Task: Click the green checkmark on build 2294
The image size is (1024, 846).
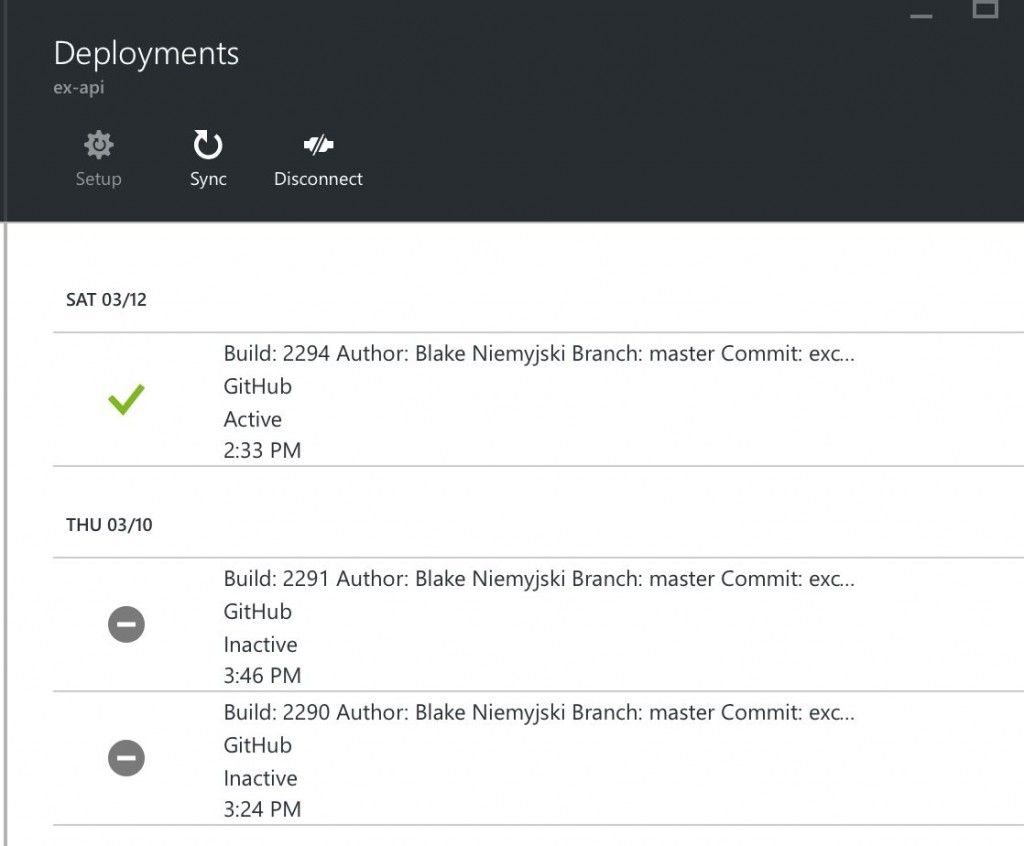Action: pos(124,401)
